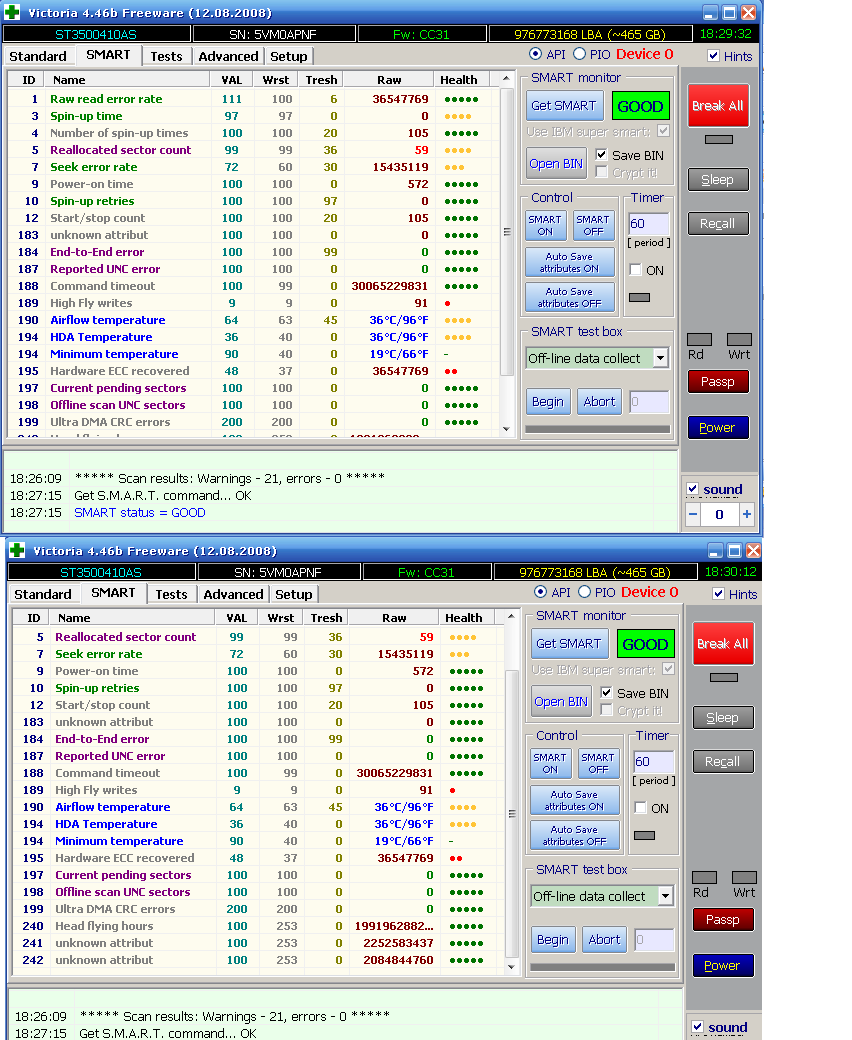Expand the SMART test box dropdown in lower window
Viewport: 852px width, 1040px height.
click(665, 896)
